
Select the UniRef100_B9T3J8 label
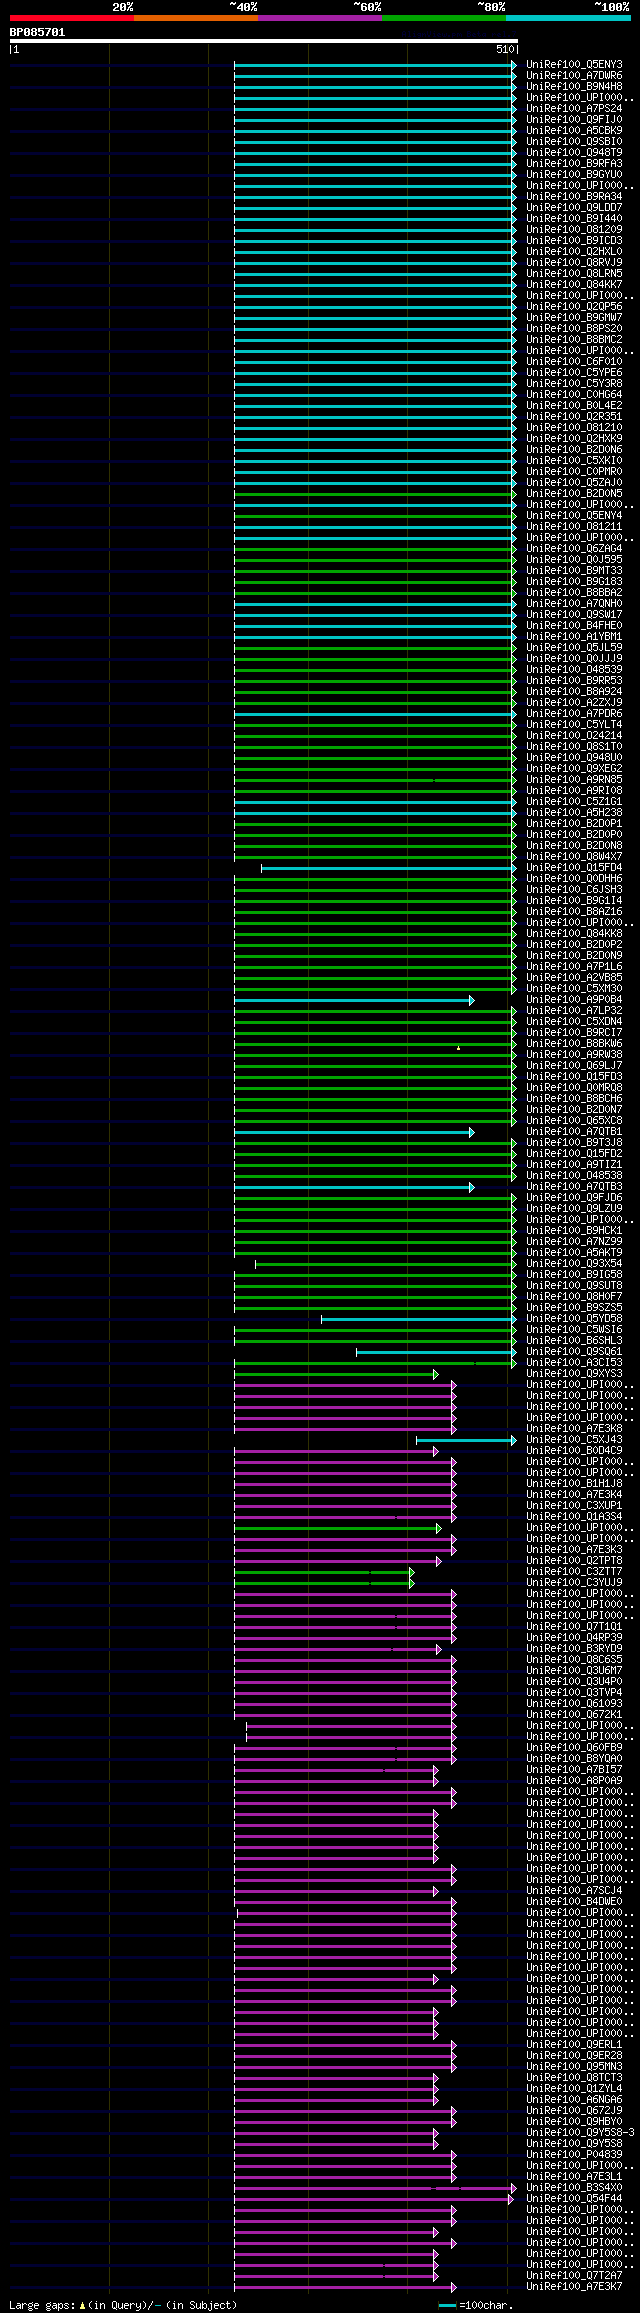pos(574,1143)
